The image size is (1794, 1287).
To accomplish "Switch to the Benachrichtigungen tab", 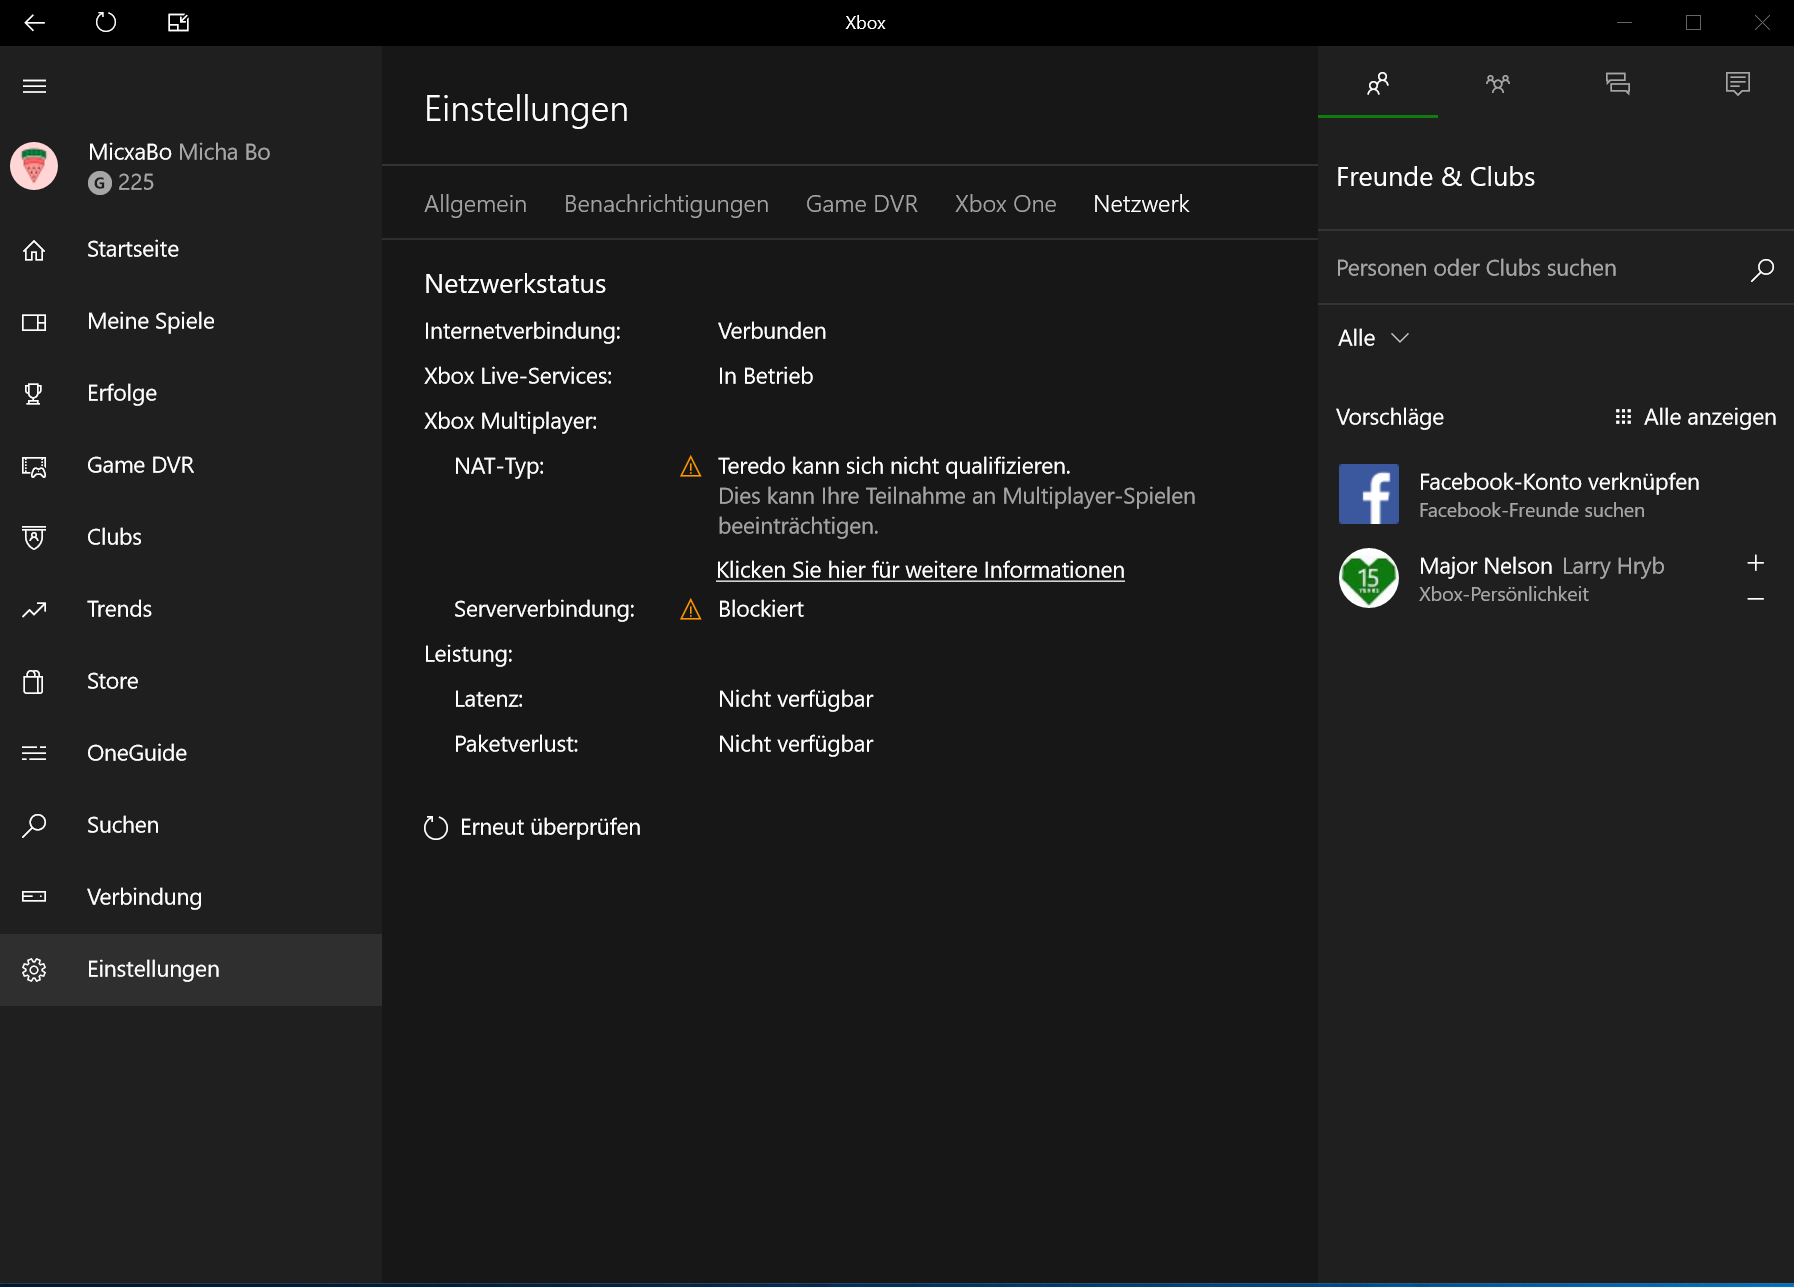I will 666,204.
